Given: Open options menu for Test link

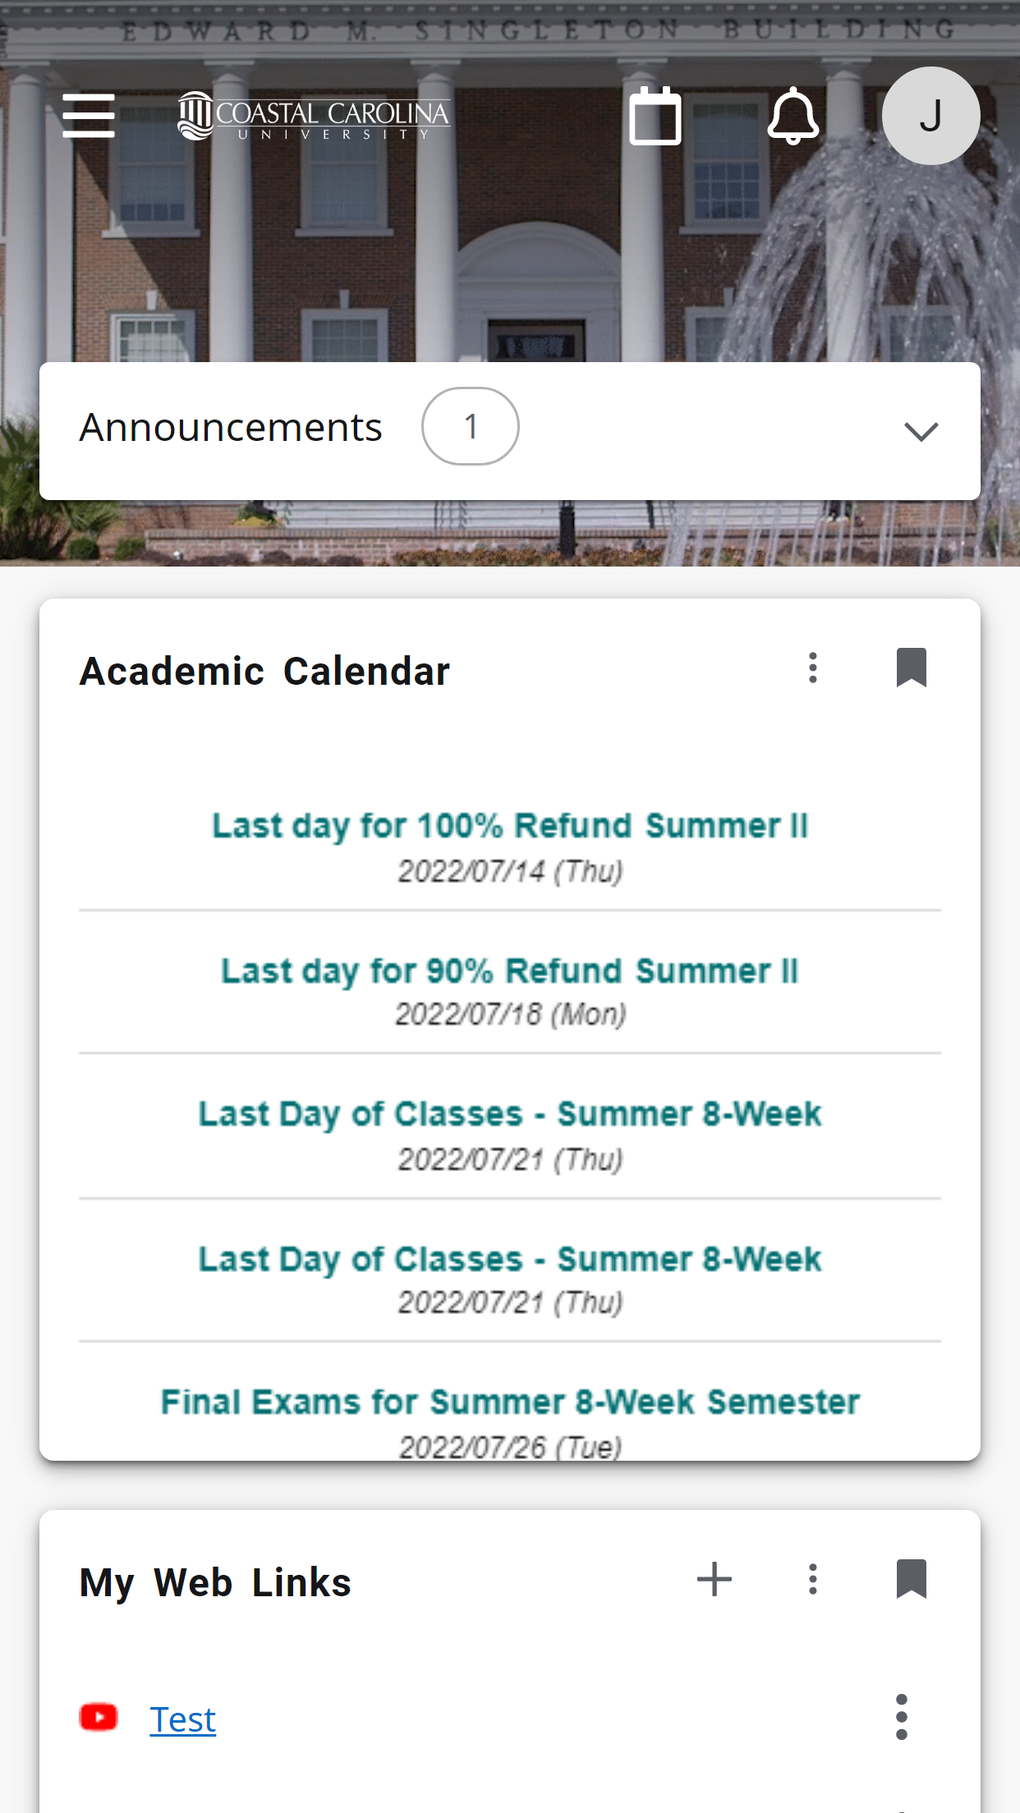Looking at the screenshot, I should coord(901,1718).
